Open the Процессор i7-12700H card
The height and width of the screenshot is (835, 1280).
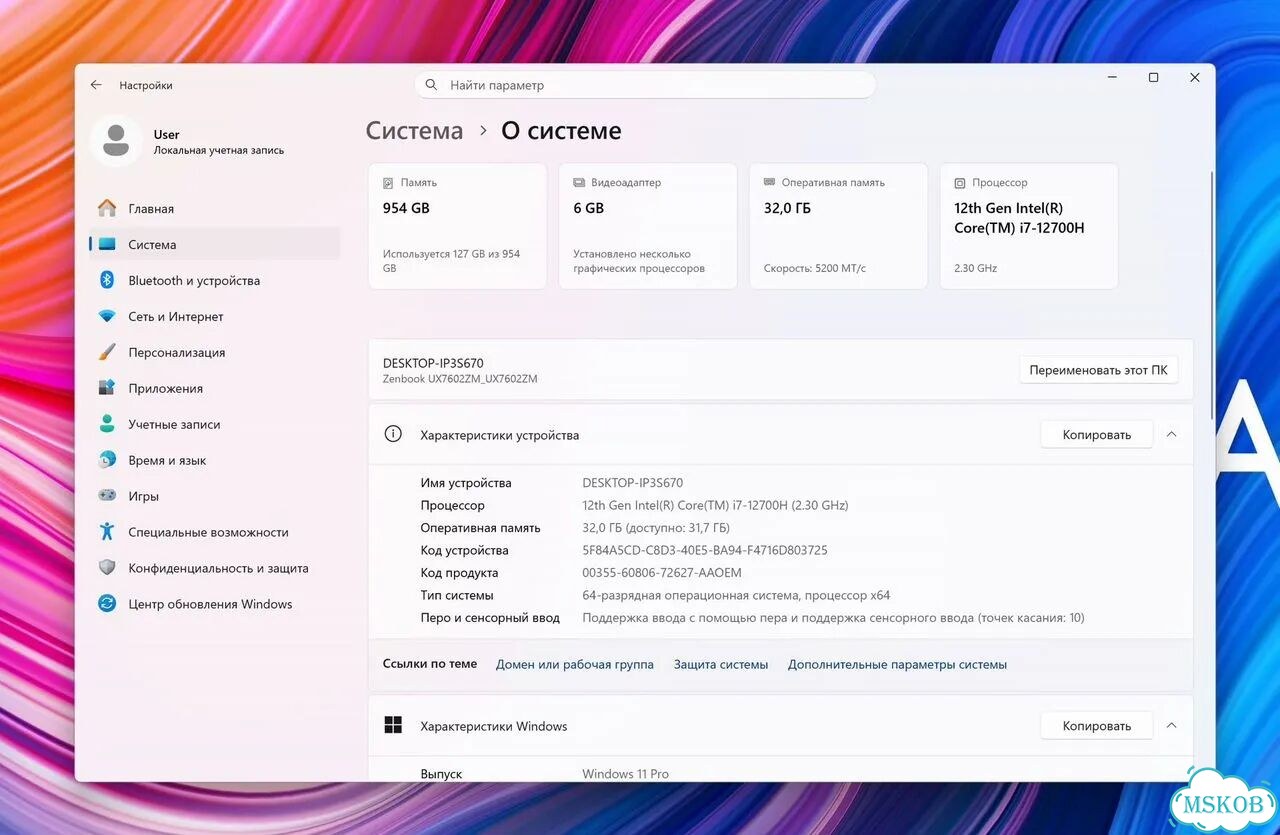[x=1029, y=226]
